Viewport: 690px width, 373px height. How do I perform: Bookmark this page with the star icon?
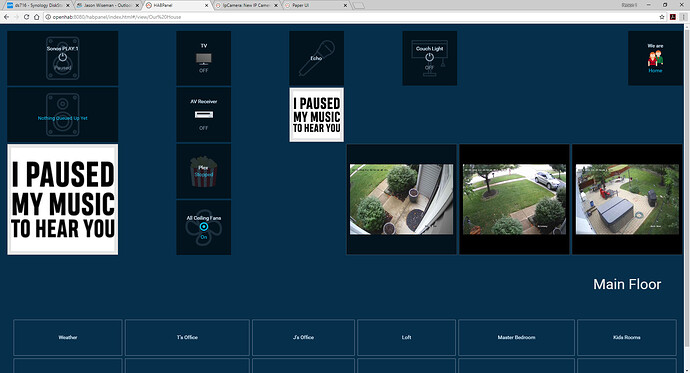(662, 17)
